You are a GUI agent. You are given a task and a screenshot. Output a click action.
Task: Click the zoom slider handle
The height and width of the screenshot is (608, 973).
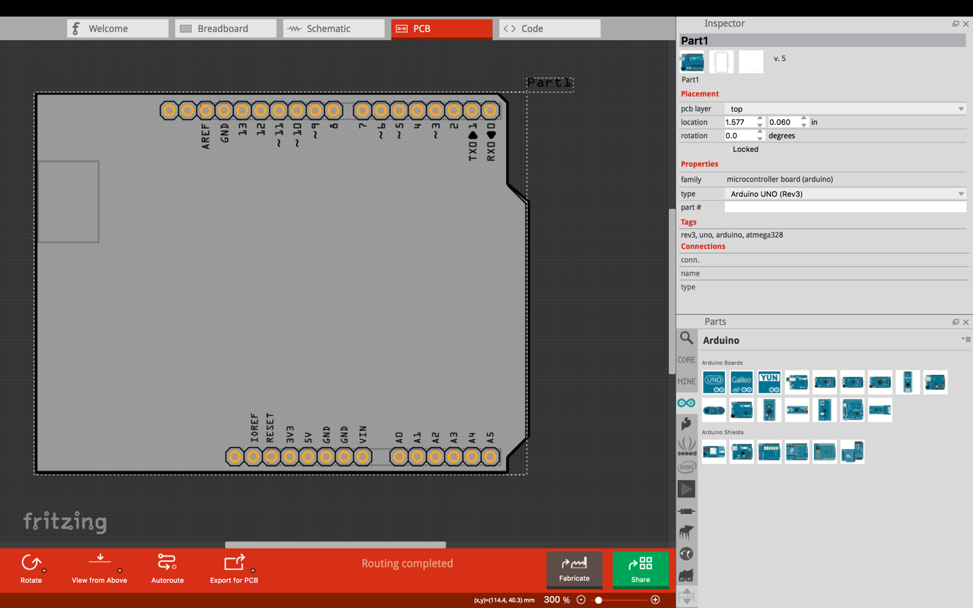point(598,600)
